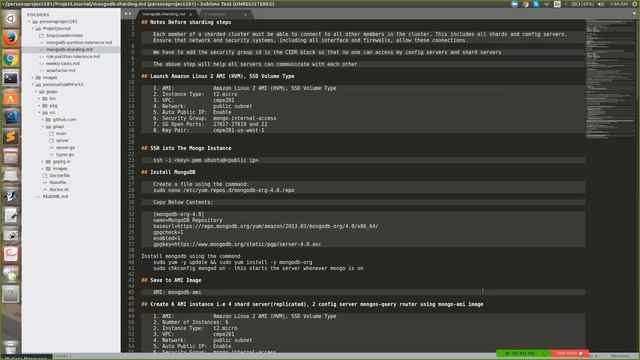The image size is (640, 360).
Task: Open mongodb-partition-tolerance.md in sidebar
Action: (79, 42)
